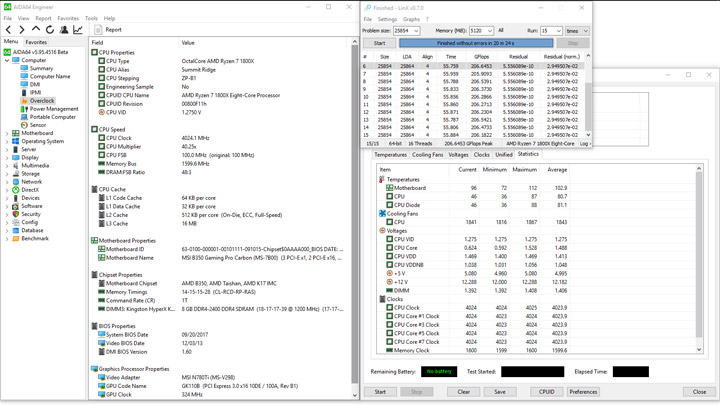This screenshot has height=405, width=720.
Task: Expand the Motherboard tree node
Action: point(7,133)
